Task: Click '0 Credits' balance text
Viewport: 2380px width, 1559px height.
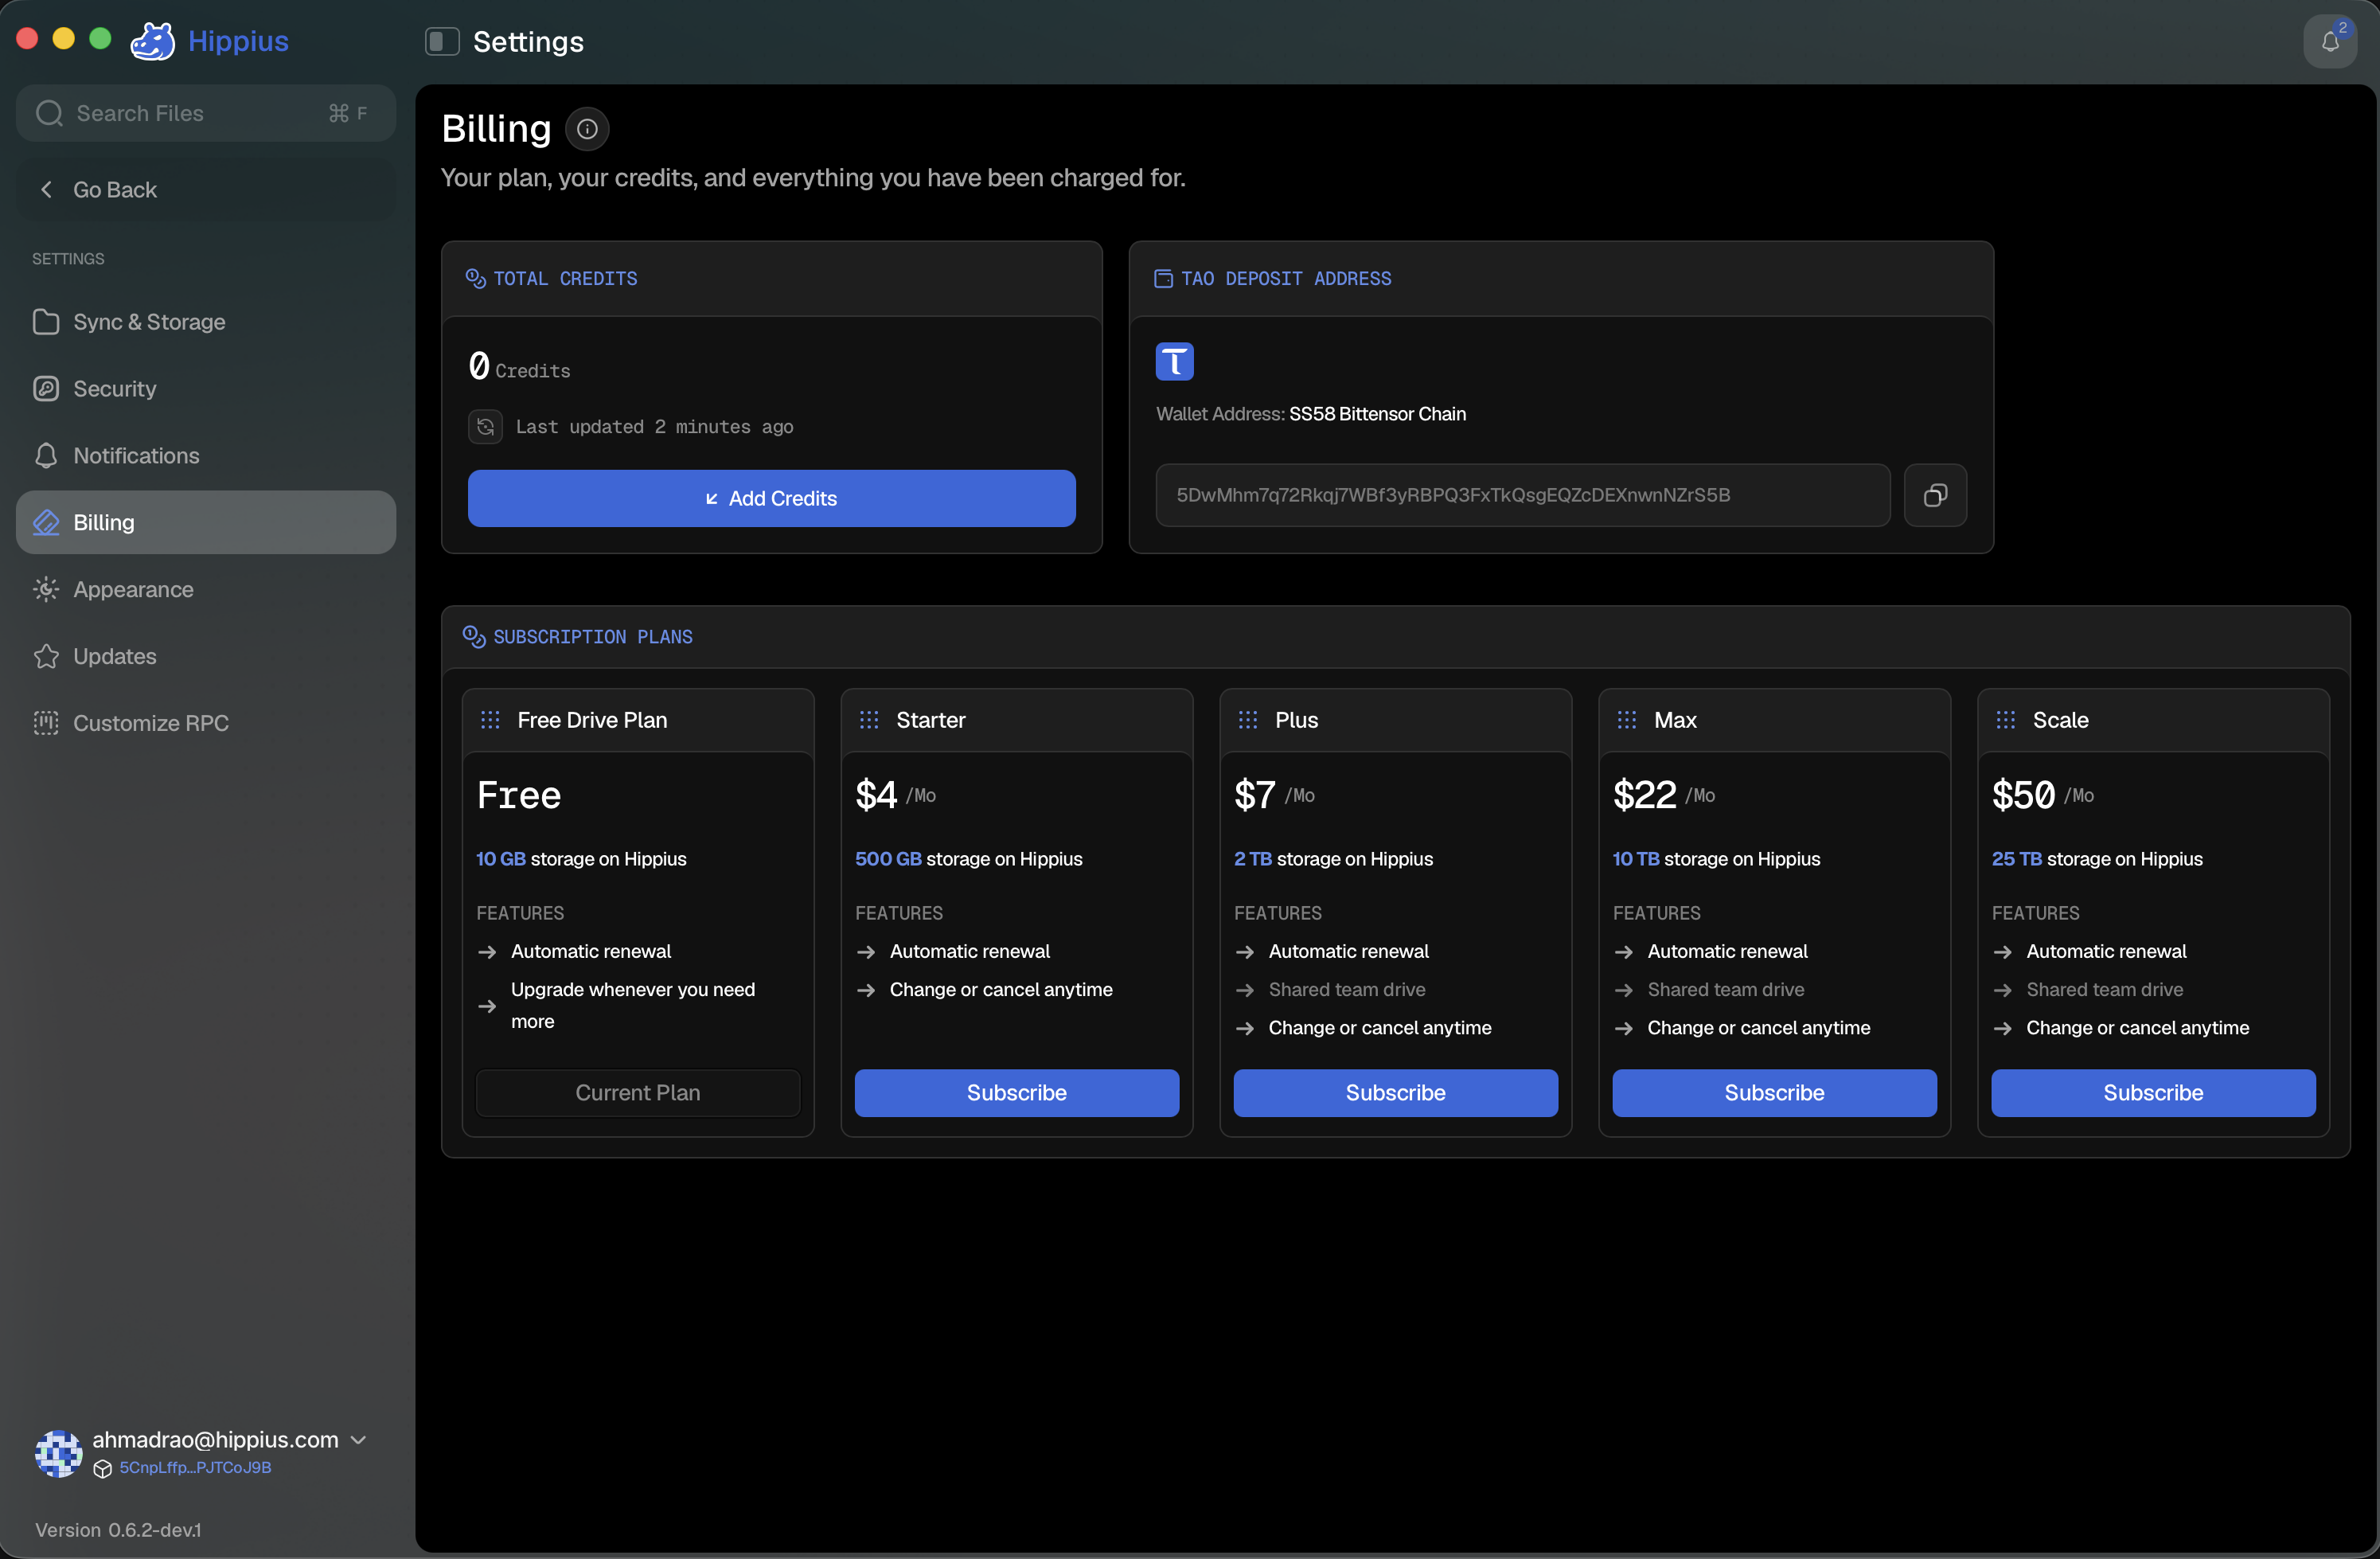Action: (520, 367)
